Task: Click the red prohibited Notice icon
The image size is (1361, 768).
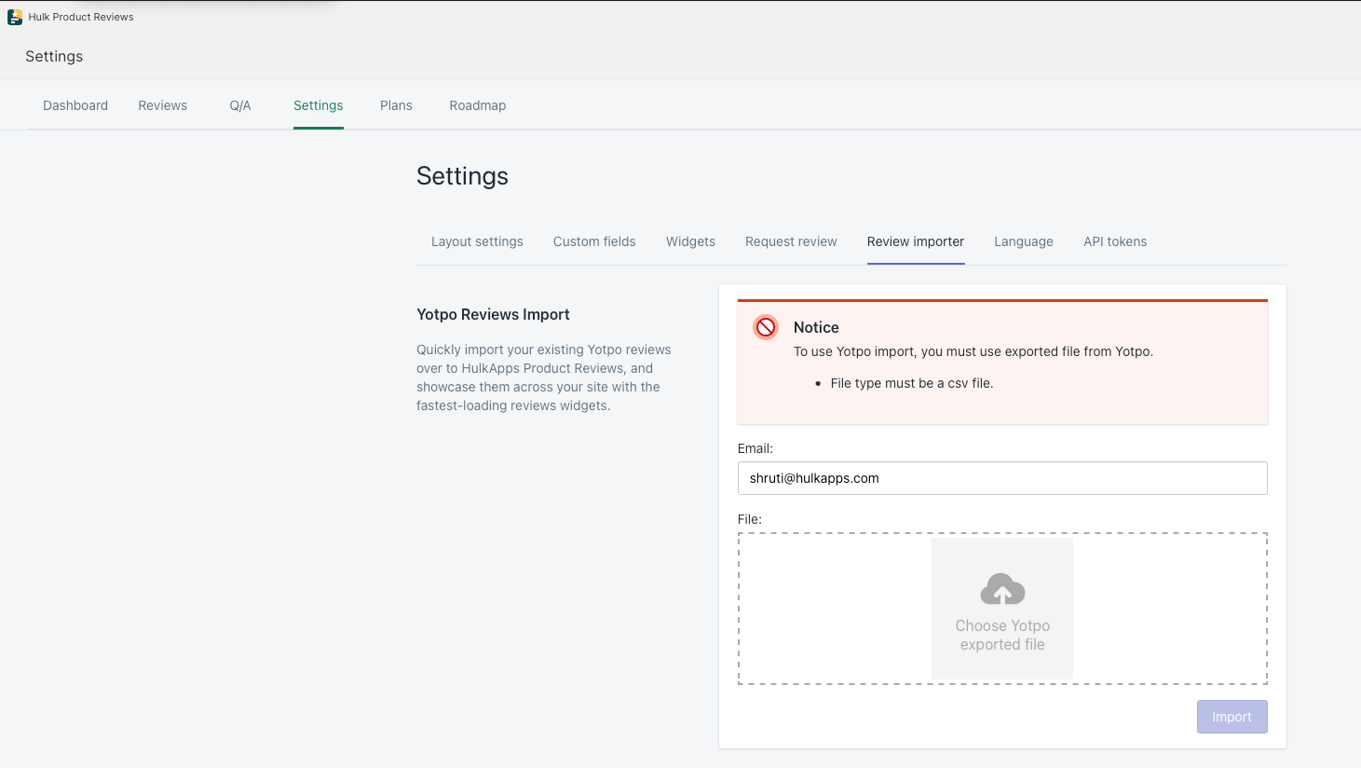Action: coord(766,328)
